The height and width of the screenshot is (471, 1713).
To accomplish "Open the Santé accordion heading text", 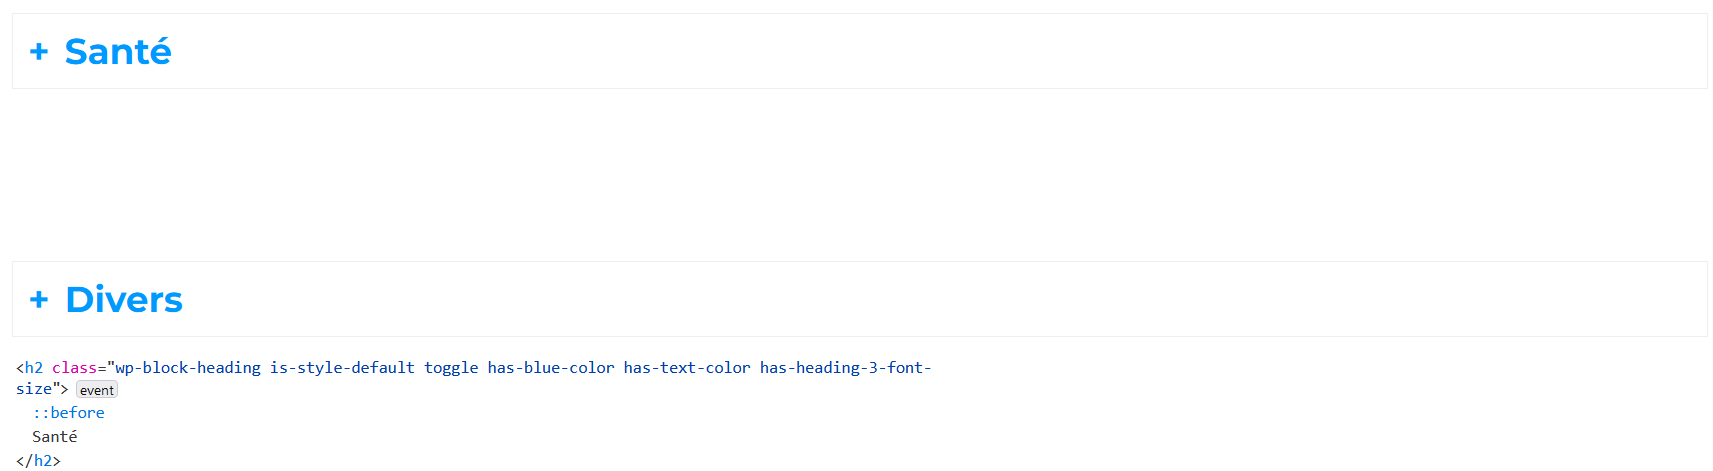I will point(118,52).
